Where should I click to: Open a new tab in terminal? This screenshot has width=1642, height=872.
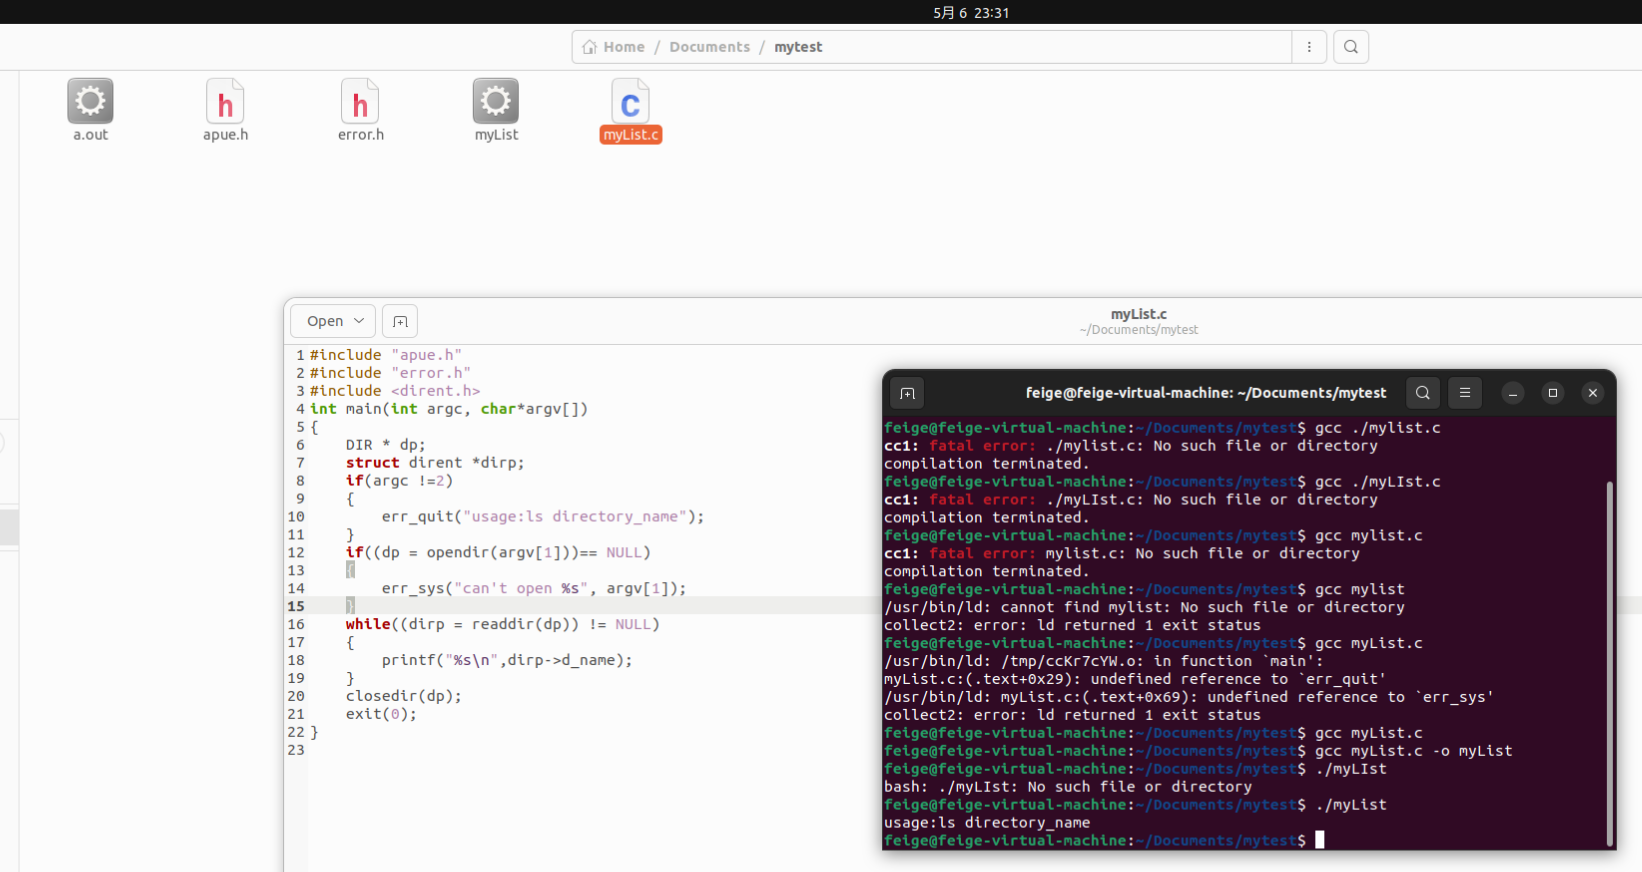(x=907, y=393)
